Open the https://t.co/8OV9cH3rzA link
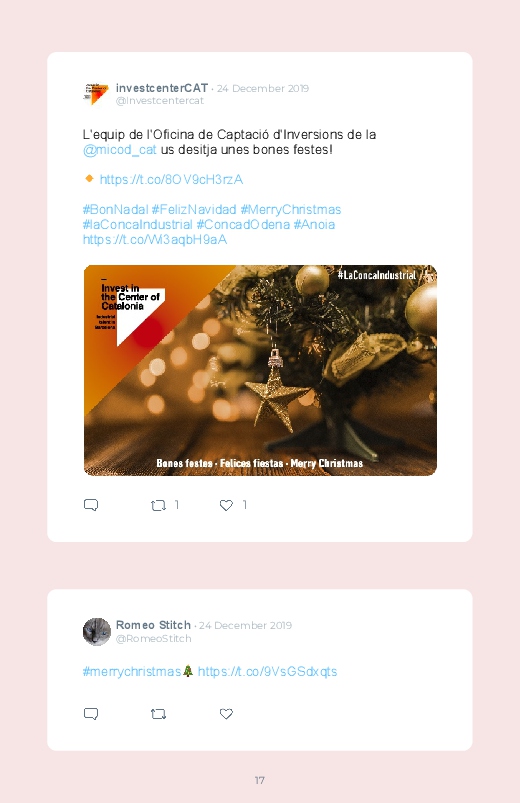The width and height of the screenshot is (520, 803). coord(171,179)
